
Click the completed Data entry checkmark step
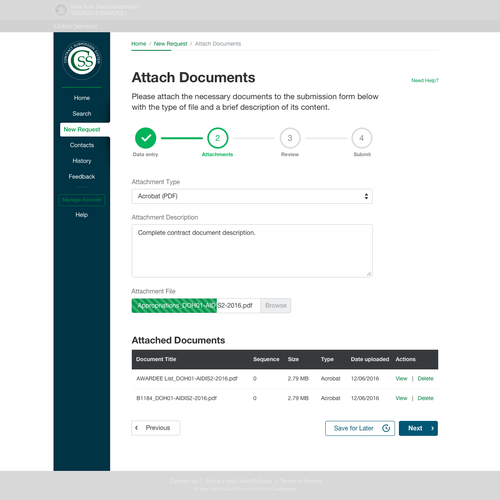145,138
